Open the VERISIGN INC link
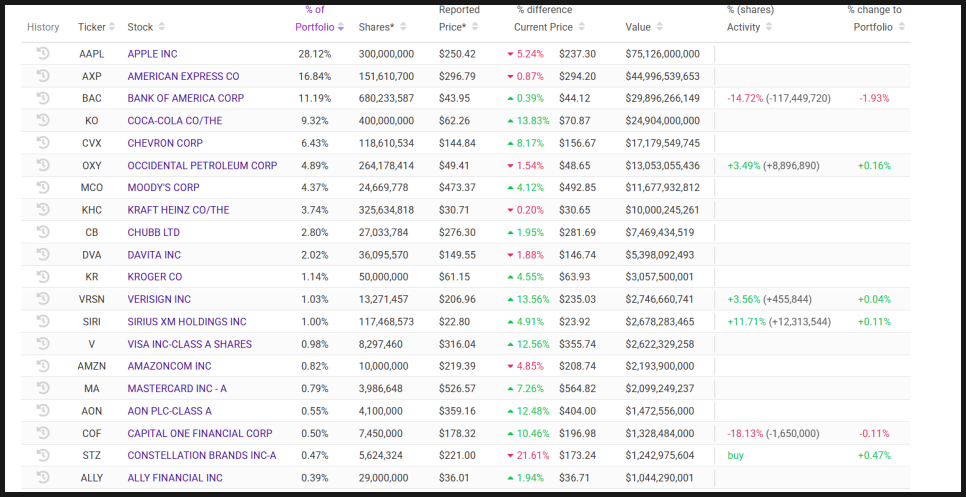Viewport: 966px width, 497px height. click(159, 299)
